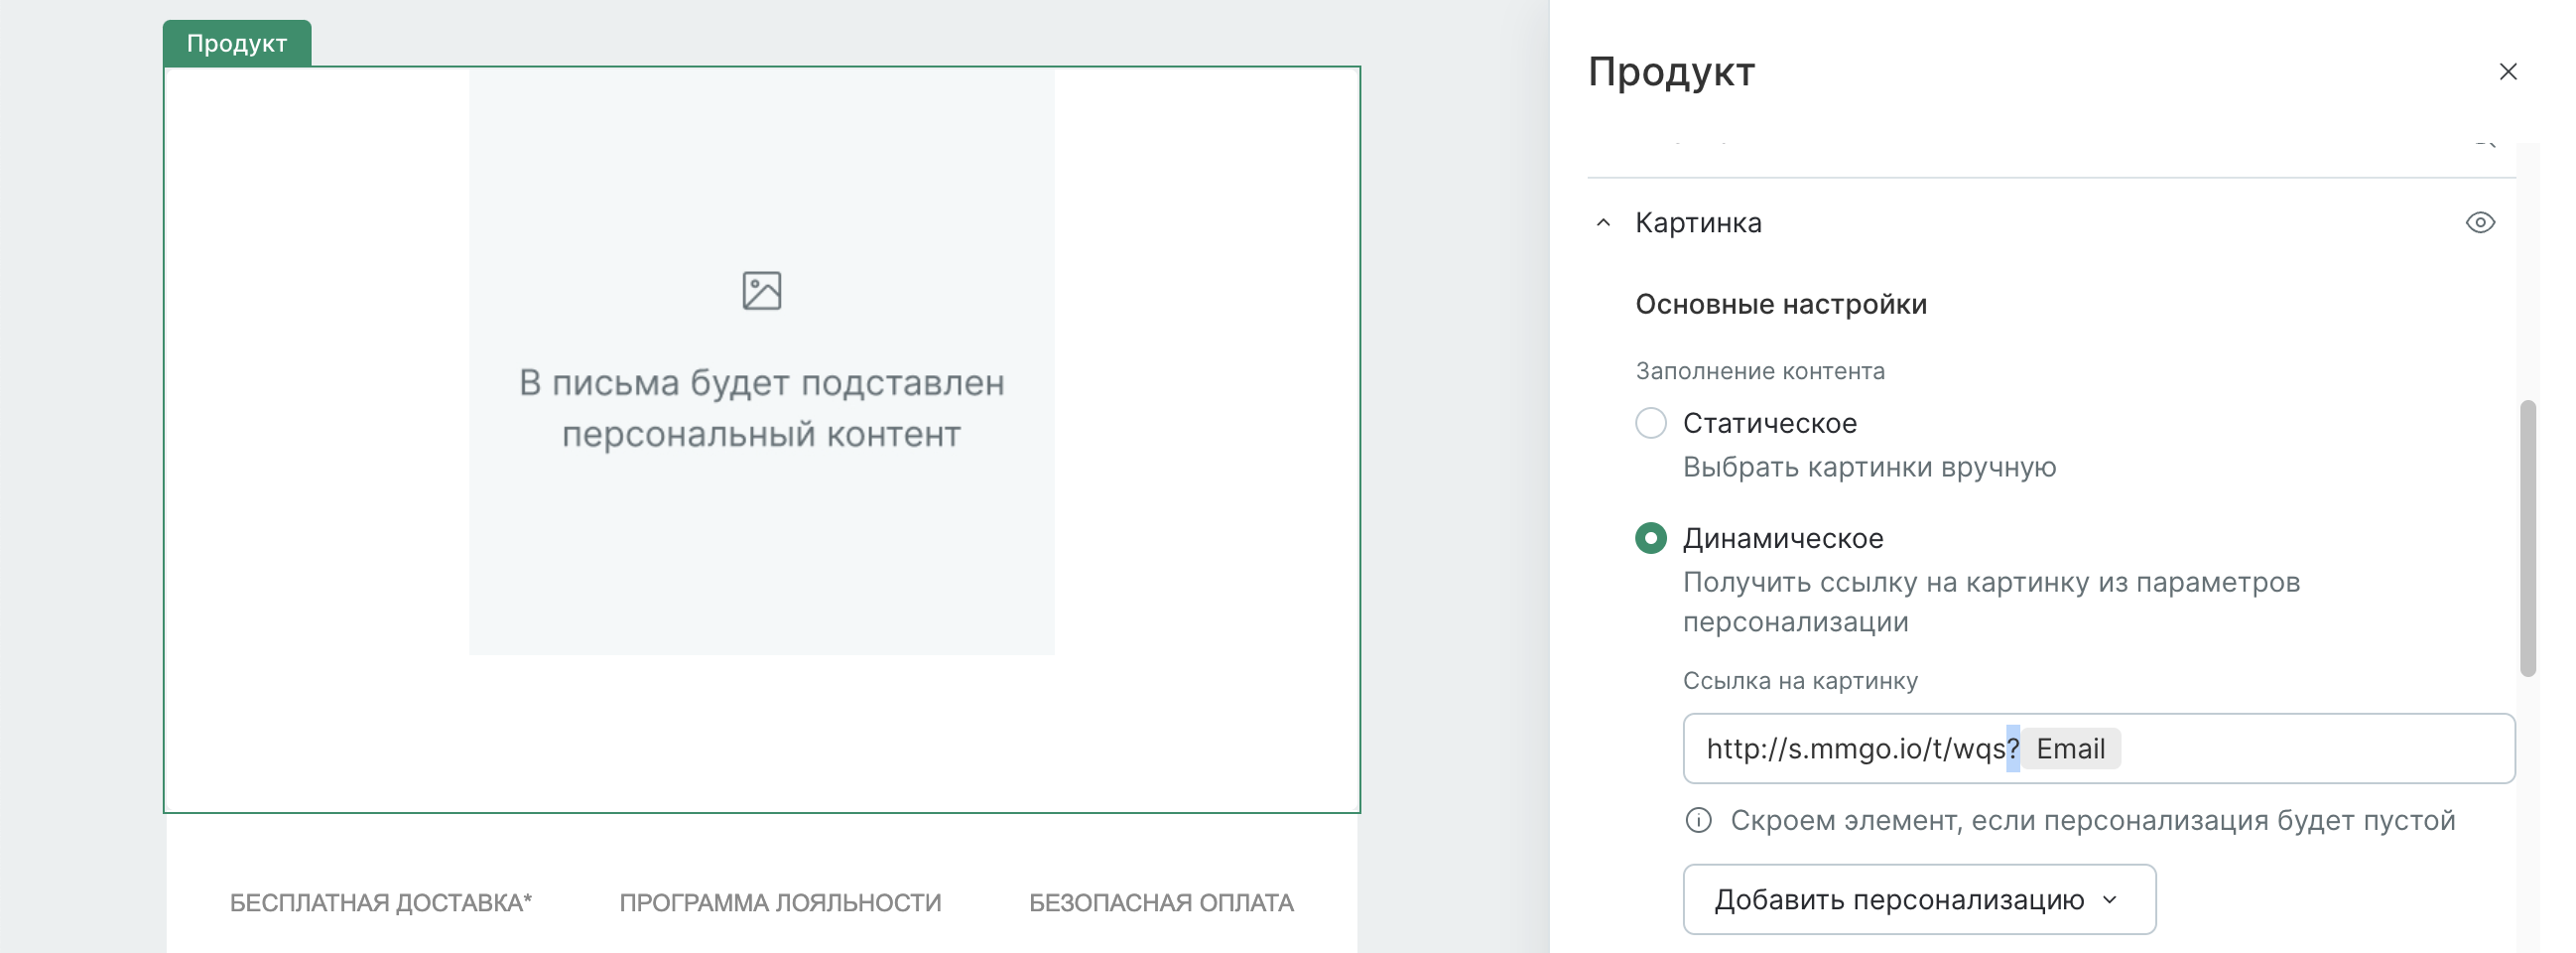Viewport: 2576px width, 953px height.
Task: Click the Продукт panel heading
Action: tap(1671, 72)
